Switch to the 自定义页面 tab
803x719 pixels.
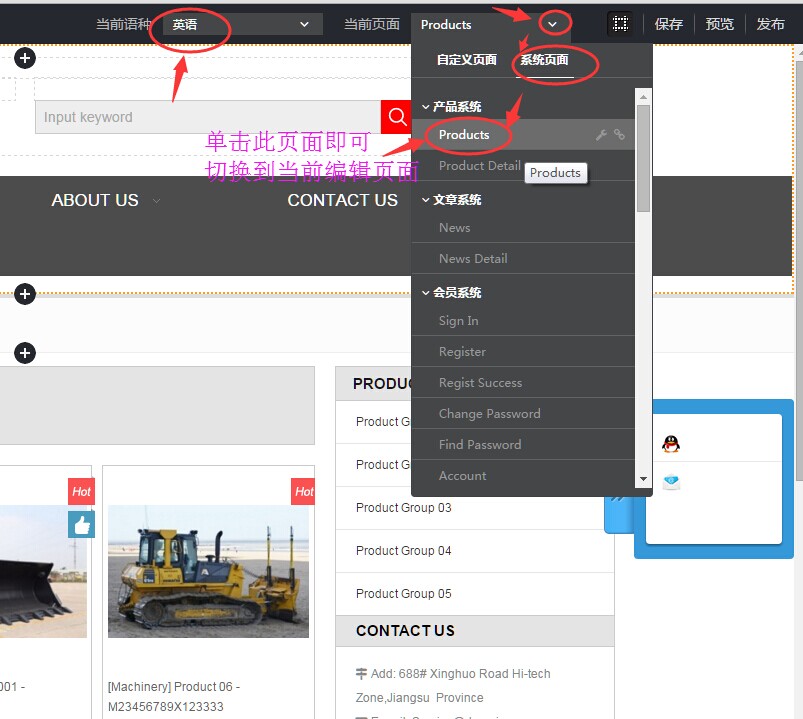coord(469,60)
